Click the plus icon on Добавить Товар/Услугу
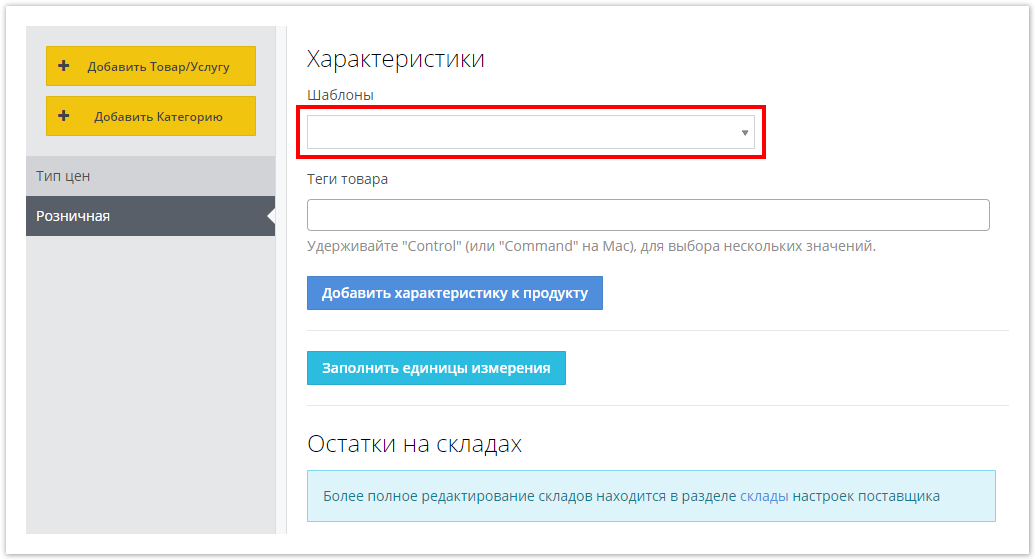 point(63,66)
